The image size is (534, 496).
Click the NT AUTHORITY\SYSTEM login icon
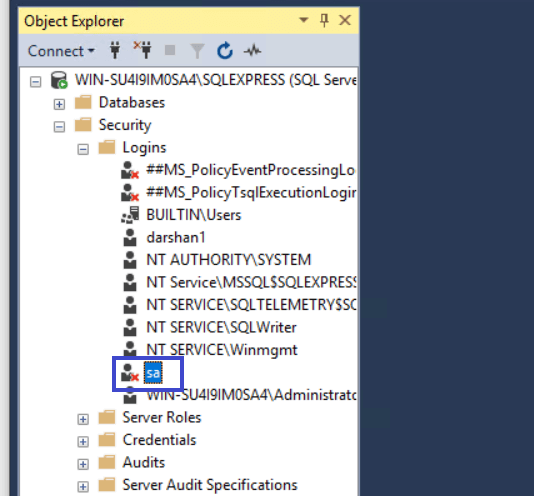pyautogui.click(x=130, y=260)
